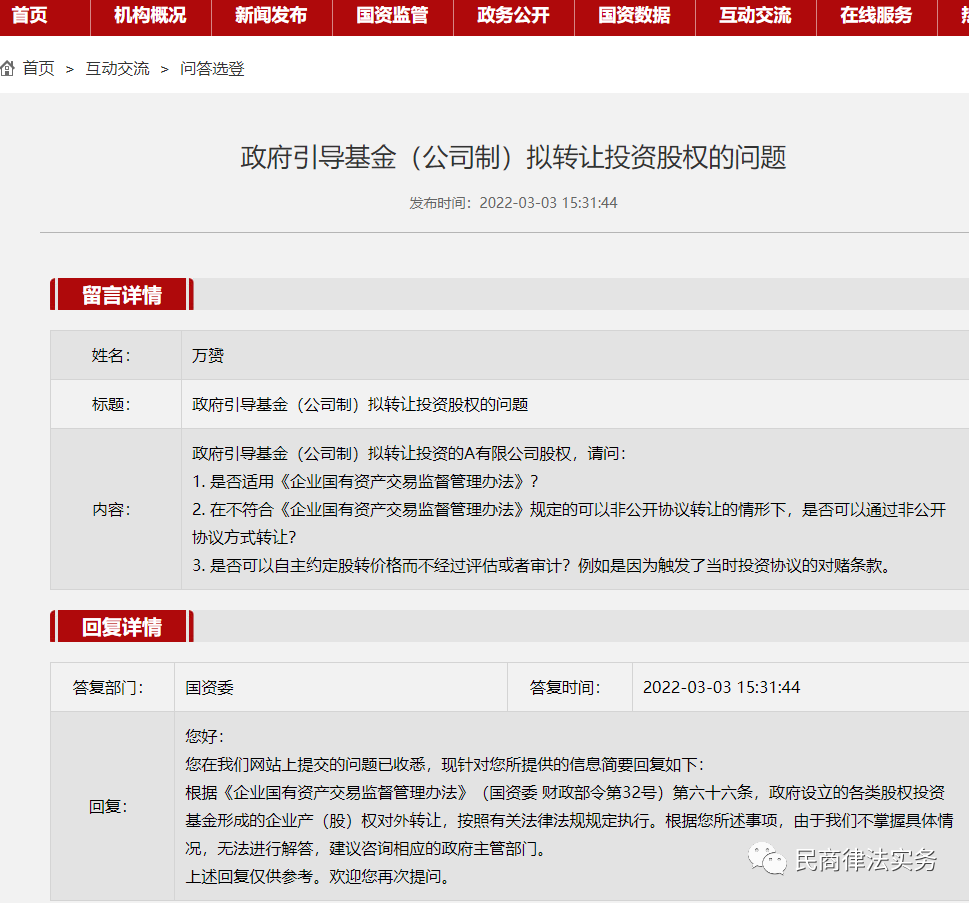Screen dimensions: 969x903
Task: Go to 首页 via breadcrumb link
Action: (x=39, y=68)
